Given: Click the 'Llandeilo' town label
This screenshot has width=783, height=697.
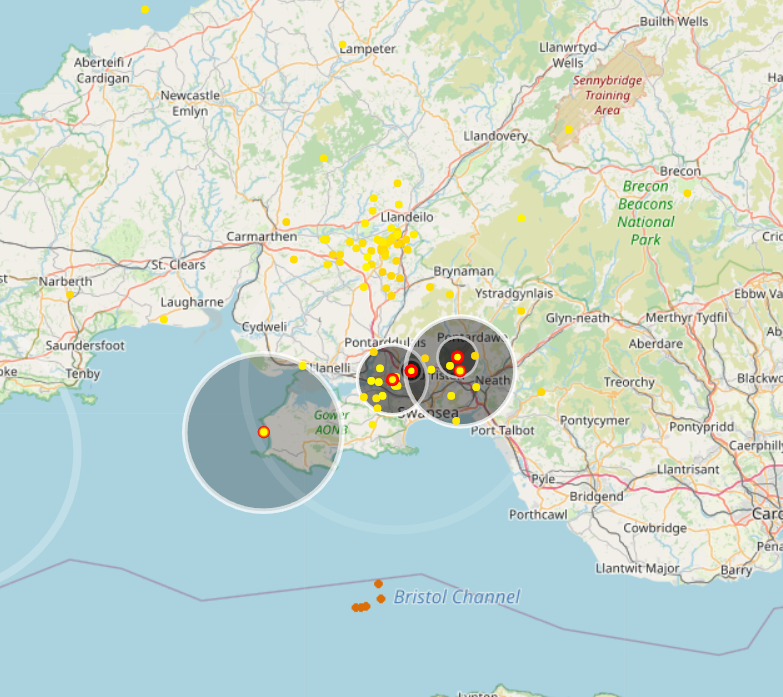Looking at the screenshot, I should 407,217.
